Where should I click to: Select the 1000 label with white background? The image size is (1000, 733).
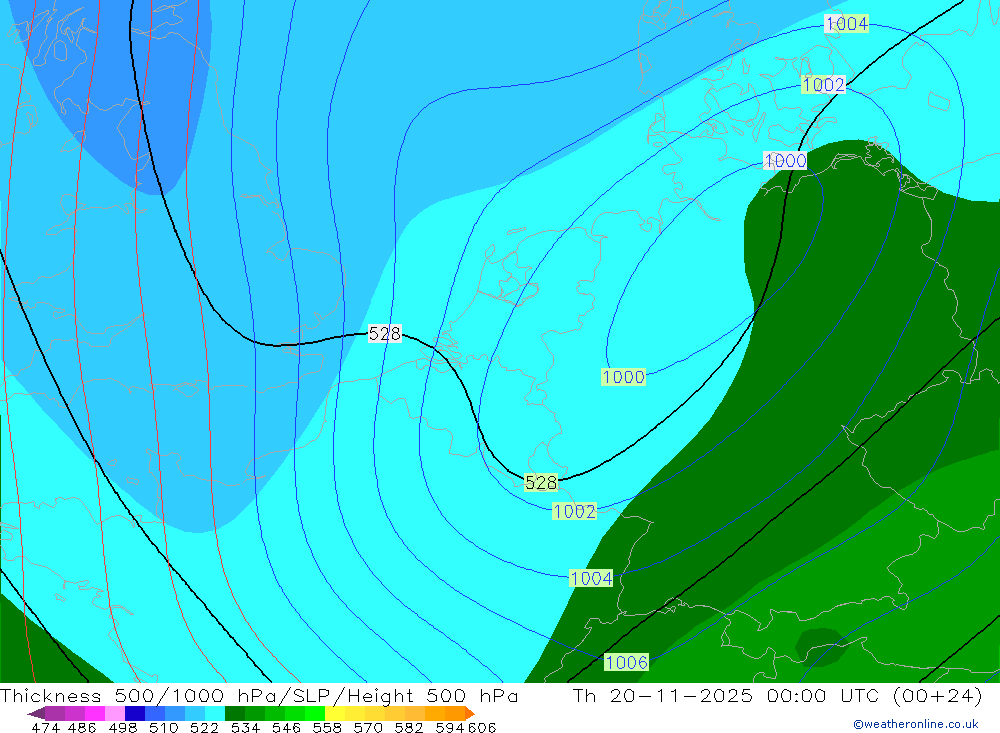pyautogui.click(x=785, y=160)
